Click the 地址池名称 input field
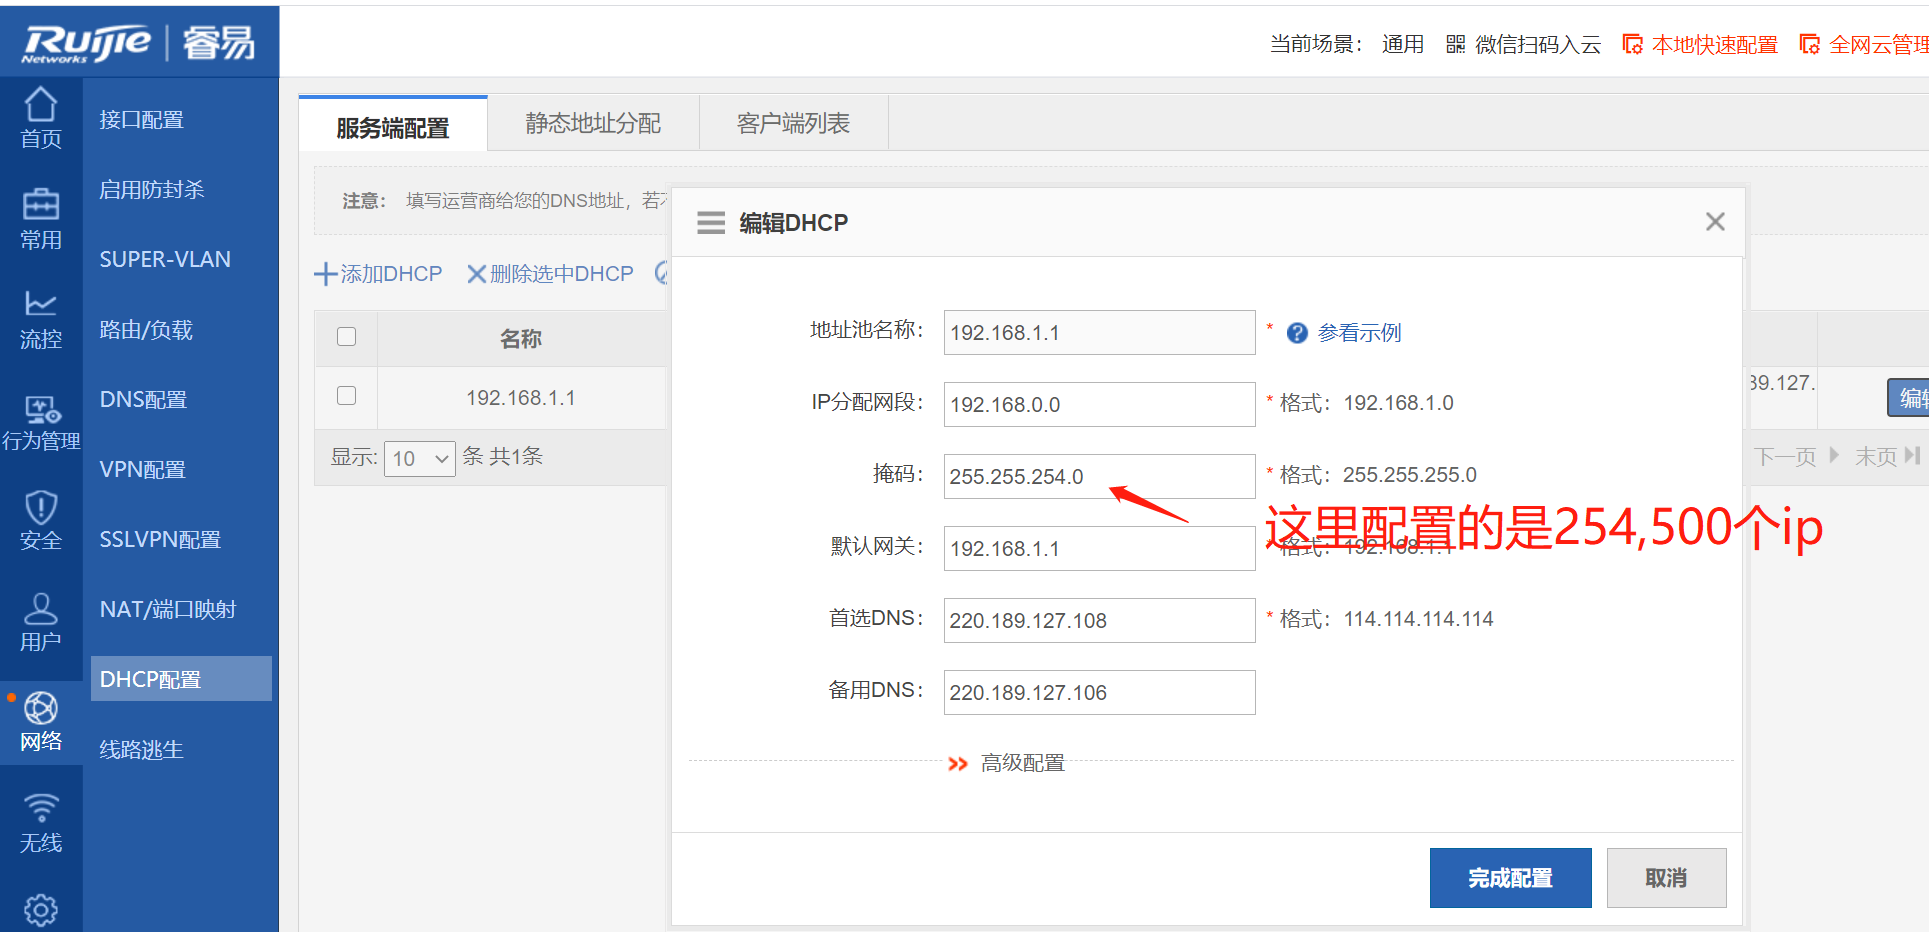 pos(1099,333)
